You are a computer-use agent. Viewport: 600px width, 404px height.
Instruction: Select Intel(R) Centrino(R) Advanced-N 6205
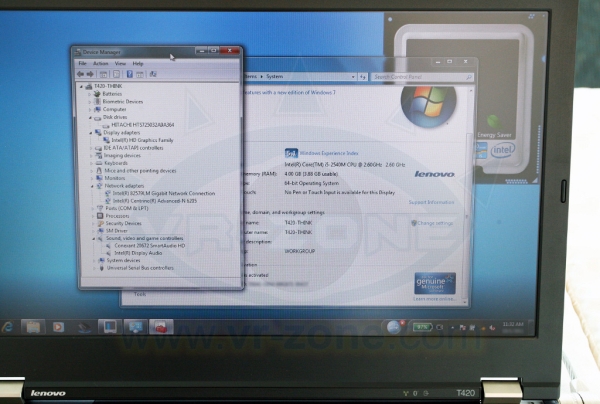point(155,201)
